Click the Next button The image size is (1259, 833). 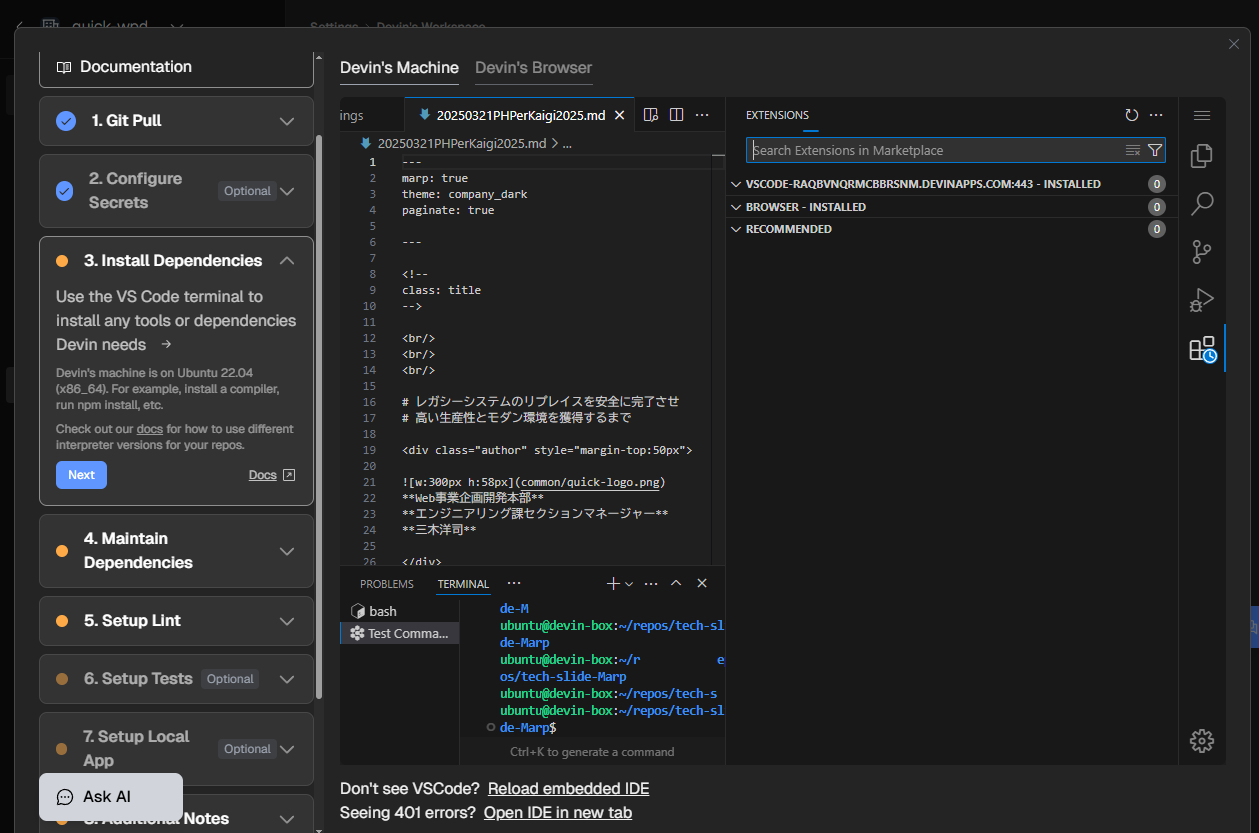tap(81, 475)
